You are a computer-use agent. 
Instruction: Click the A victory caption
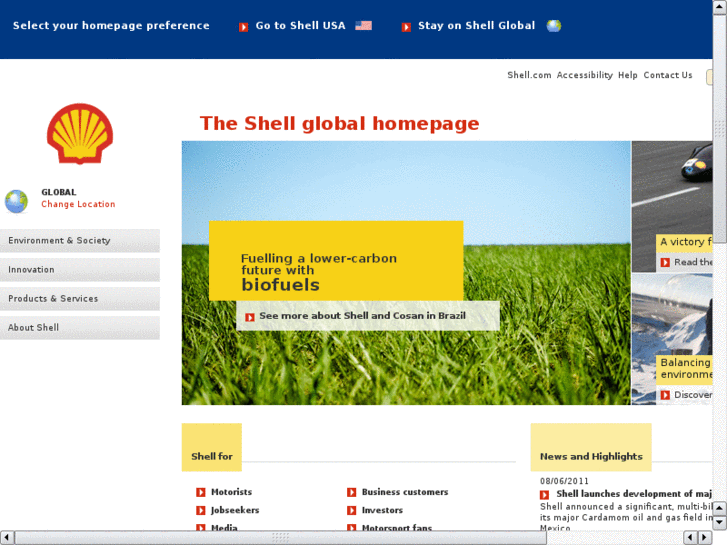[x=685, y=242]
